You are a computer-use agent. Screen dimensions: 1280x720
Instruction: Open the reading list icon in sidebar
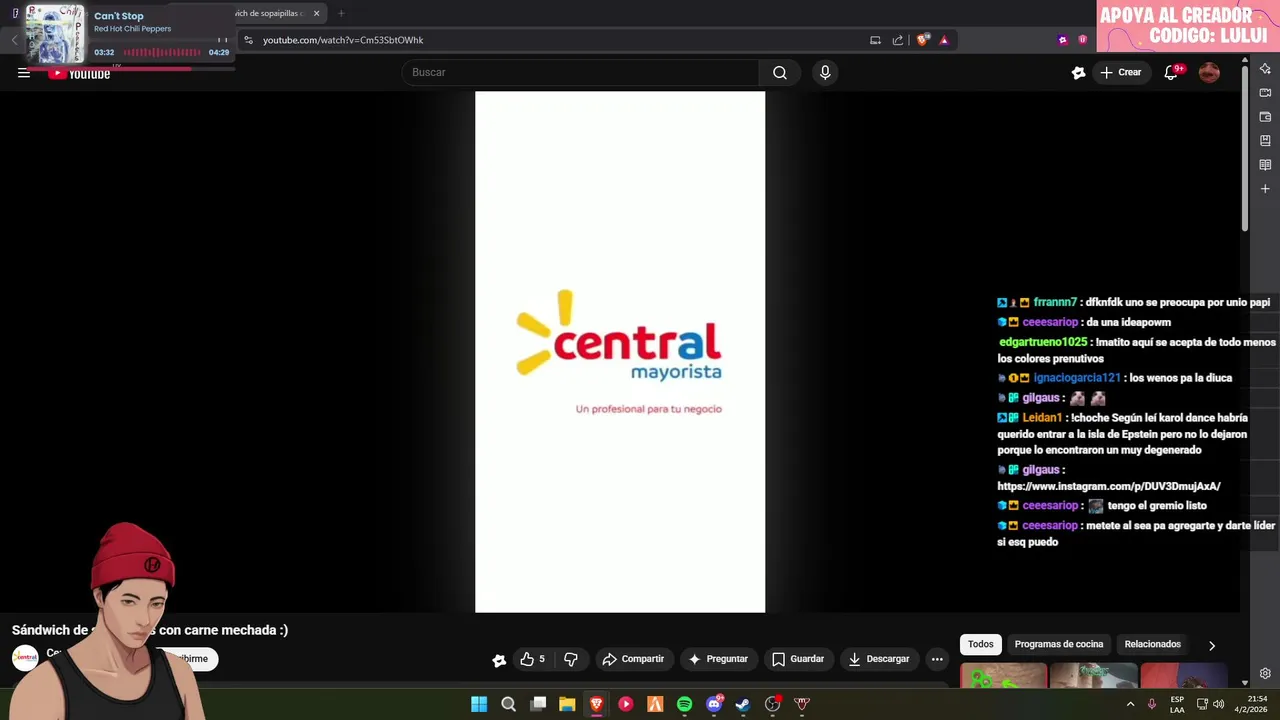(1265, 165)
